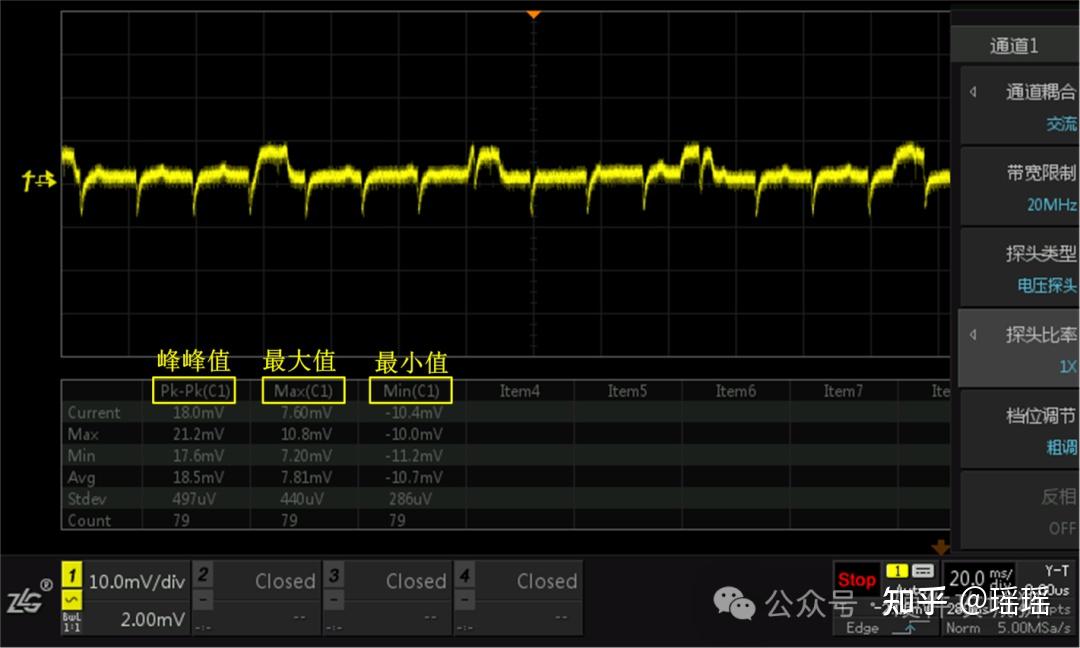Click channel 2 coupling dash icon

202,600
